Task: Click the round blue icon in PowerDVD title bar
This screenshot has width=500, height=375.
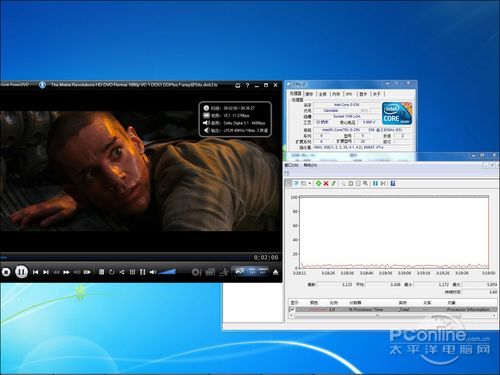Action: pyautogui.click(x=42, y=85)
